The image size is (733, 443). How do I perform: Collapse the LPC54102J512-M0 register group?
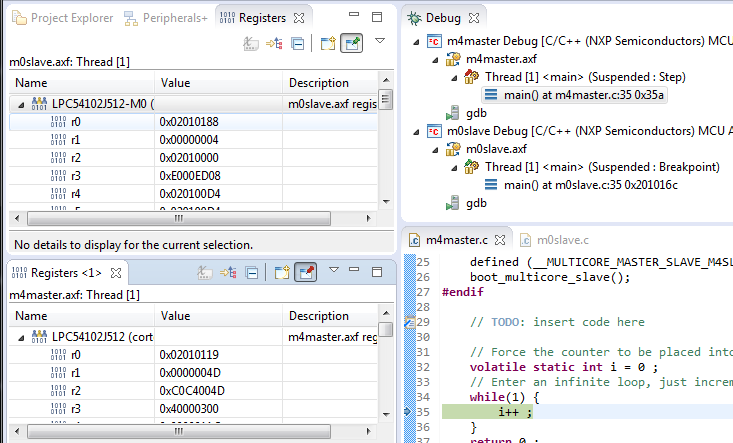pyautogui.click(x=22, y=104)
